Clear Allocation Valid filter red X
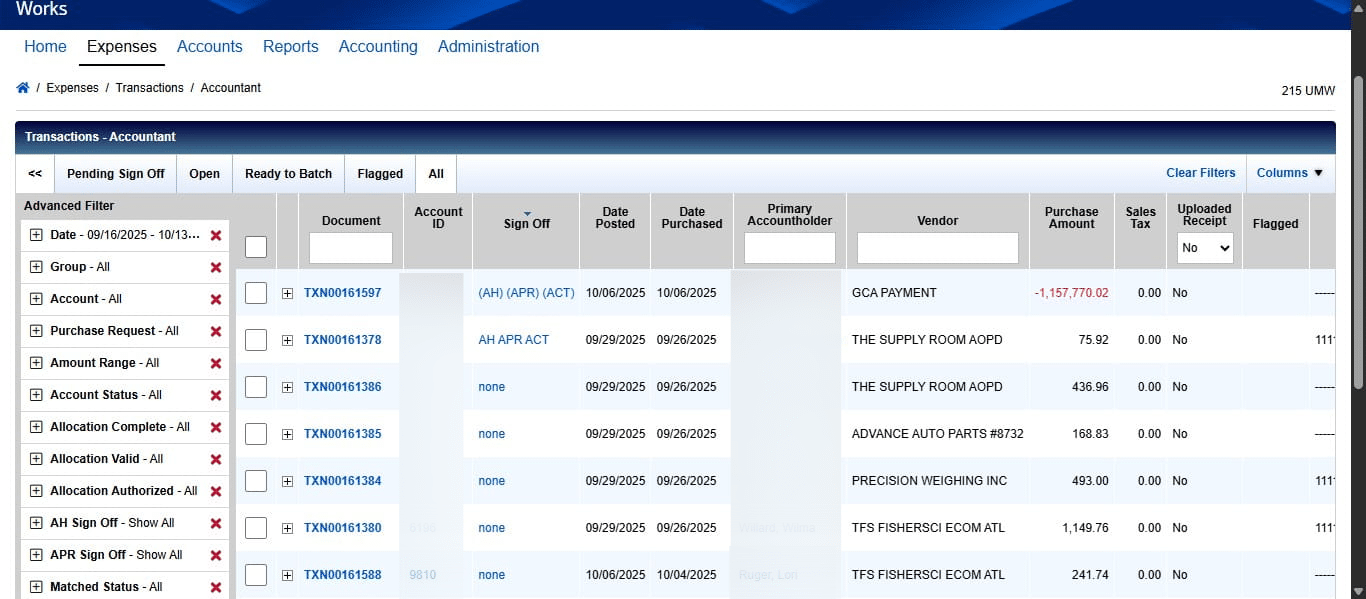The image size is (1366, 599). point(215,459)
